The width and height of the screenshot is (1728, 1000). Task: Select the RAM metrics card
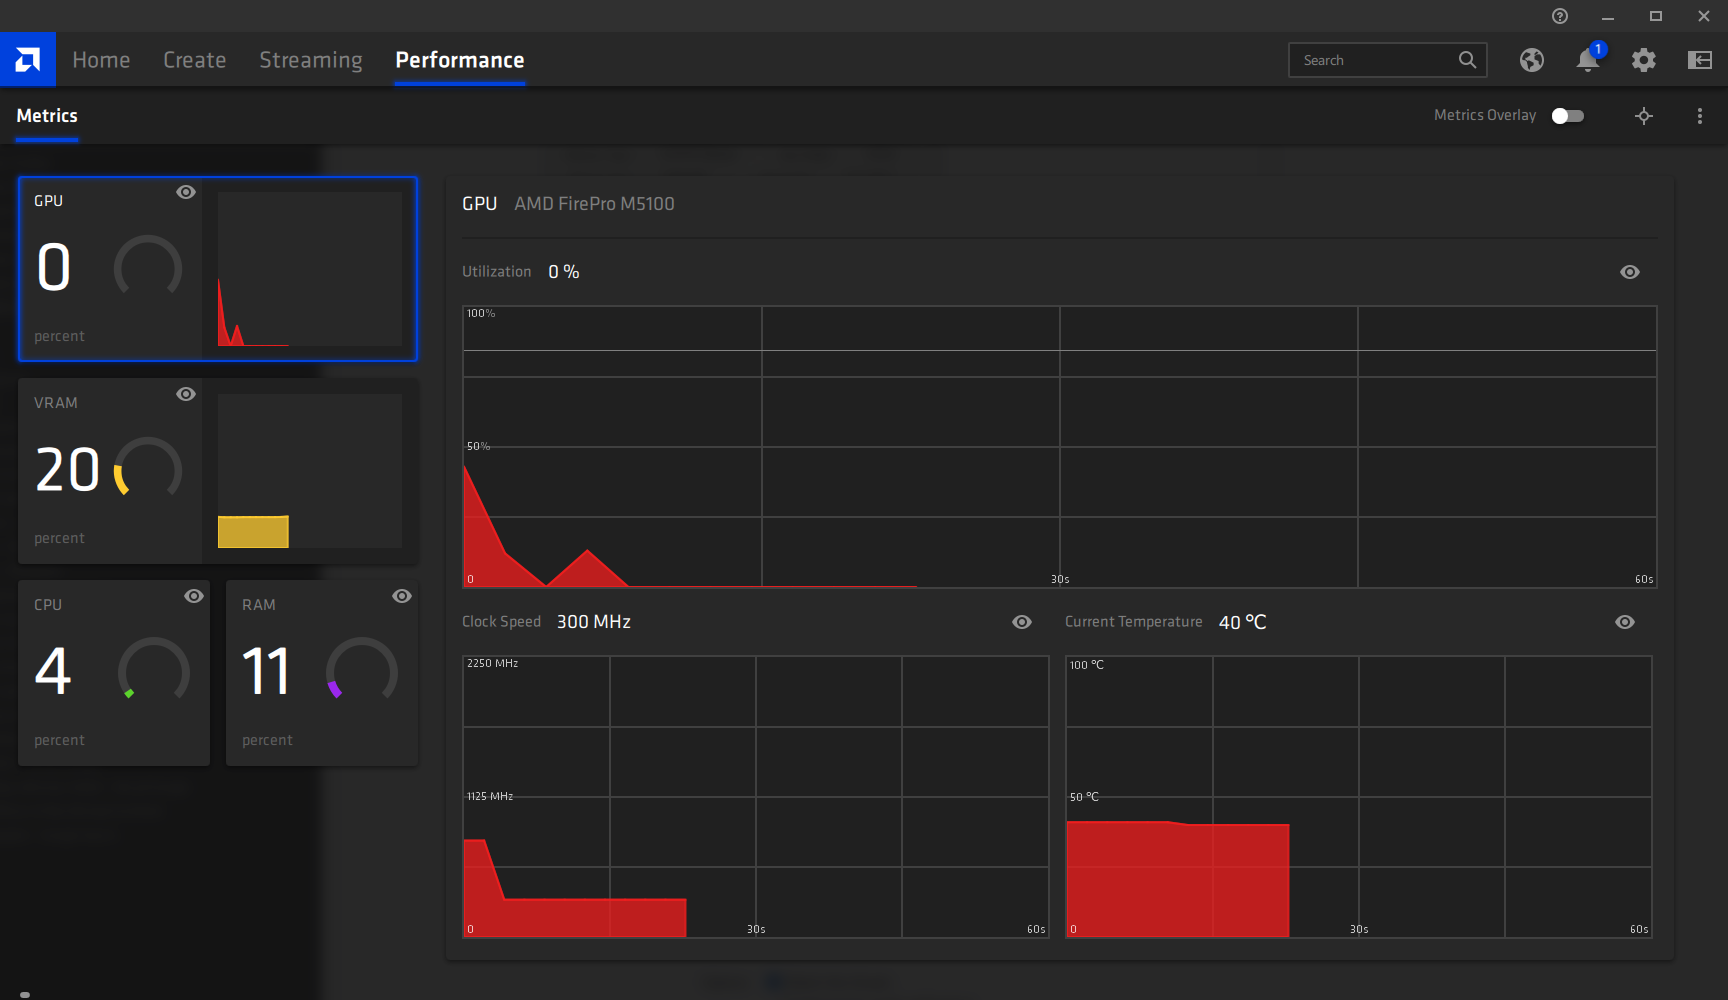322,673
